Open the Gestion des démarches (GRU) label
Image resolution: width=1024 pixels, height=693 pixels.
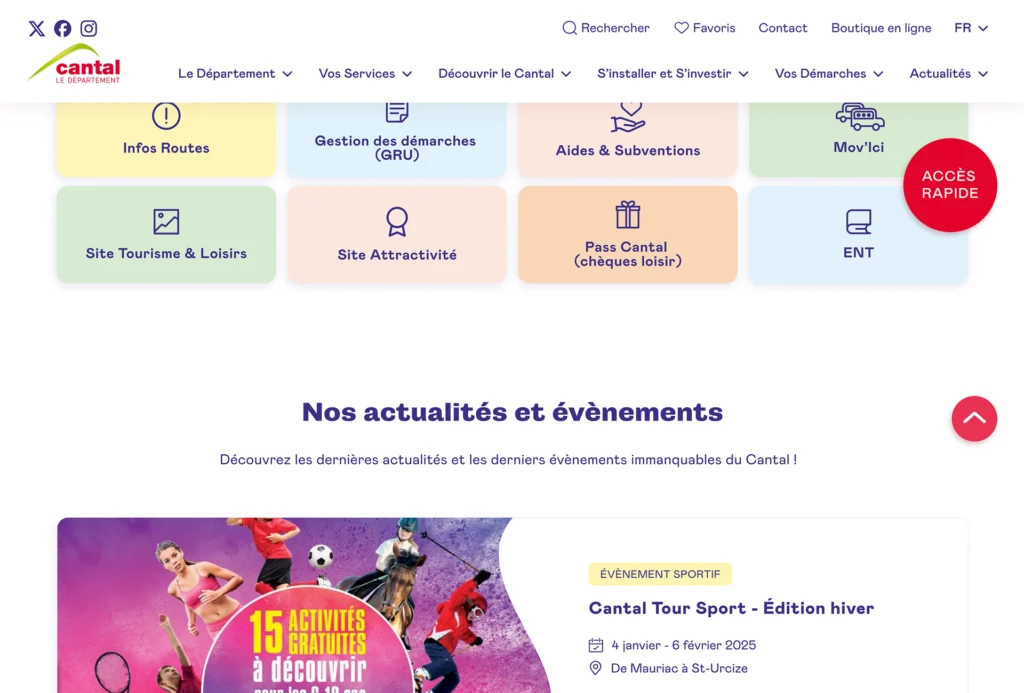[x=396, y=148]
